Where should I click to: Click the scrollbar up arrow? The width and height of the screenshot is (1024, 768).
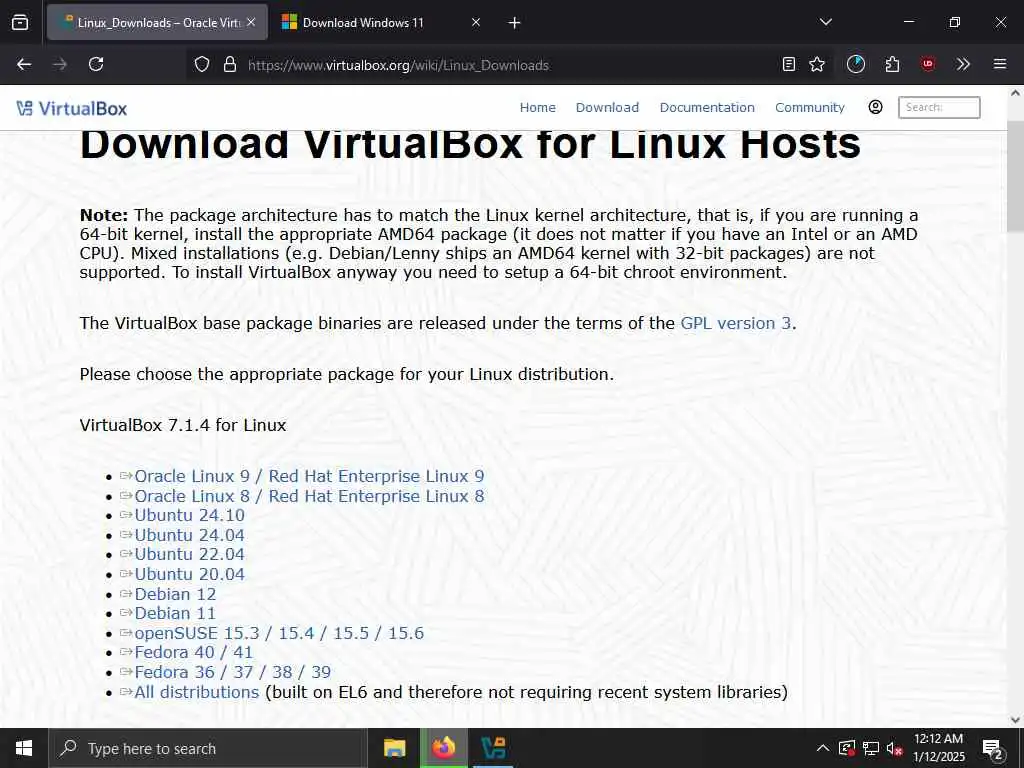click(1015, 93)
